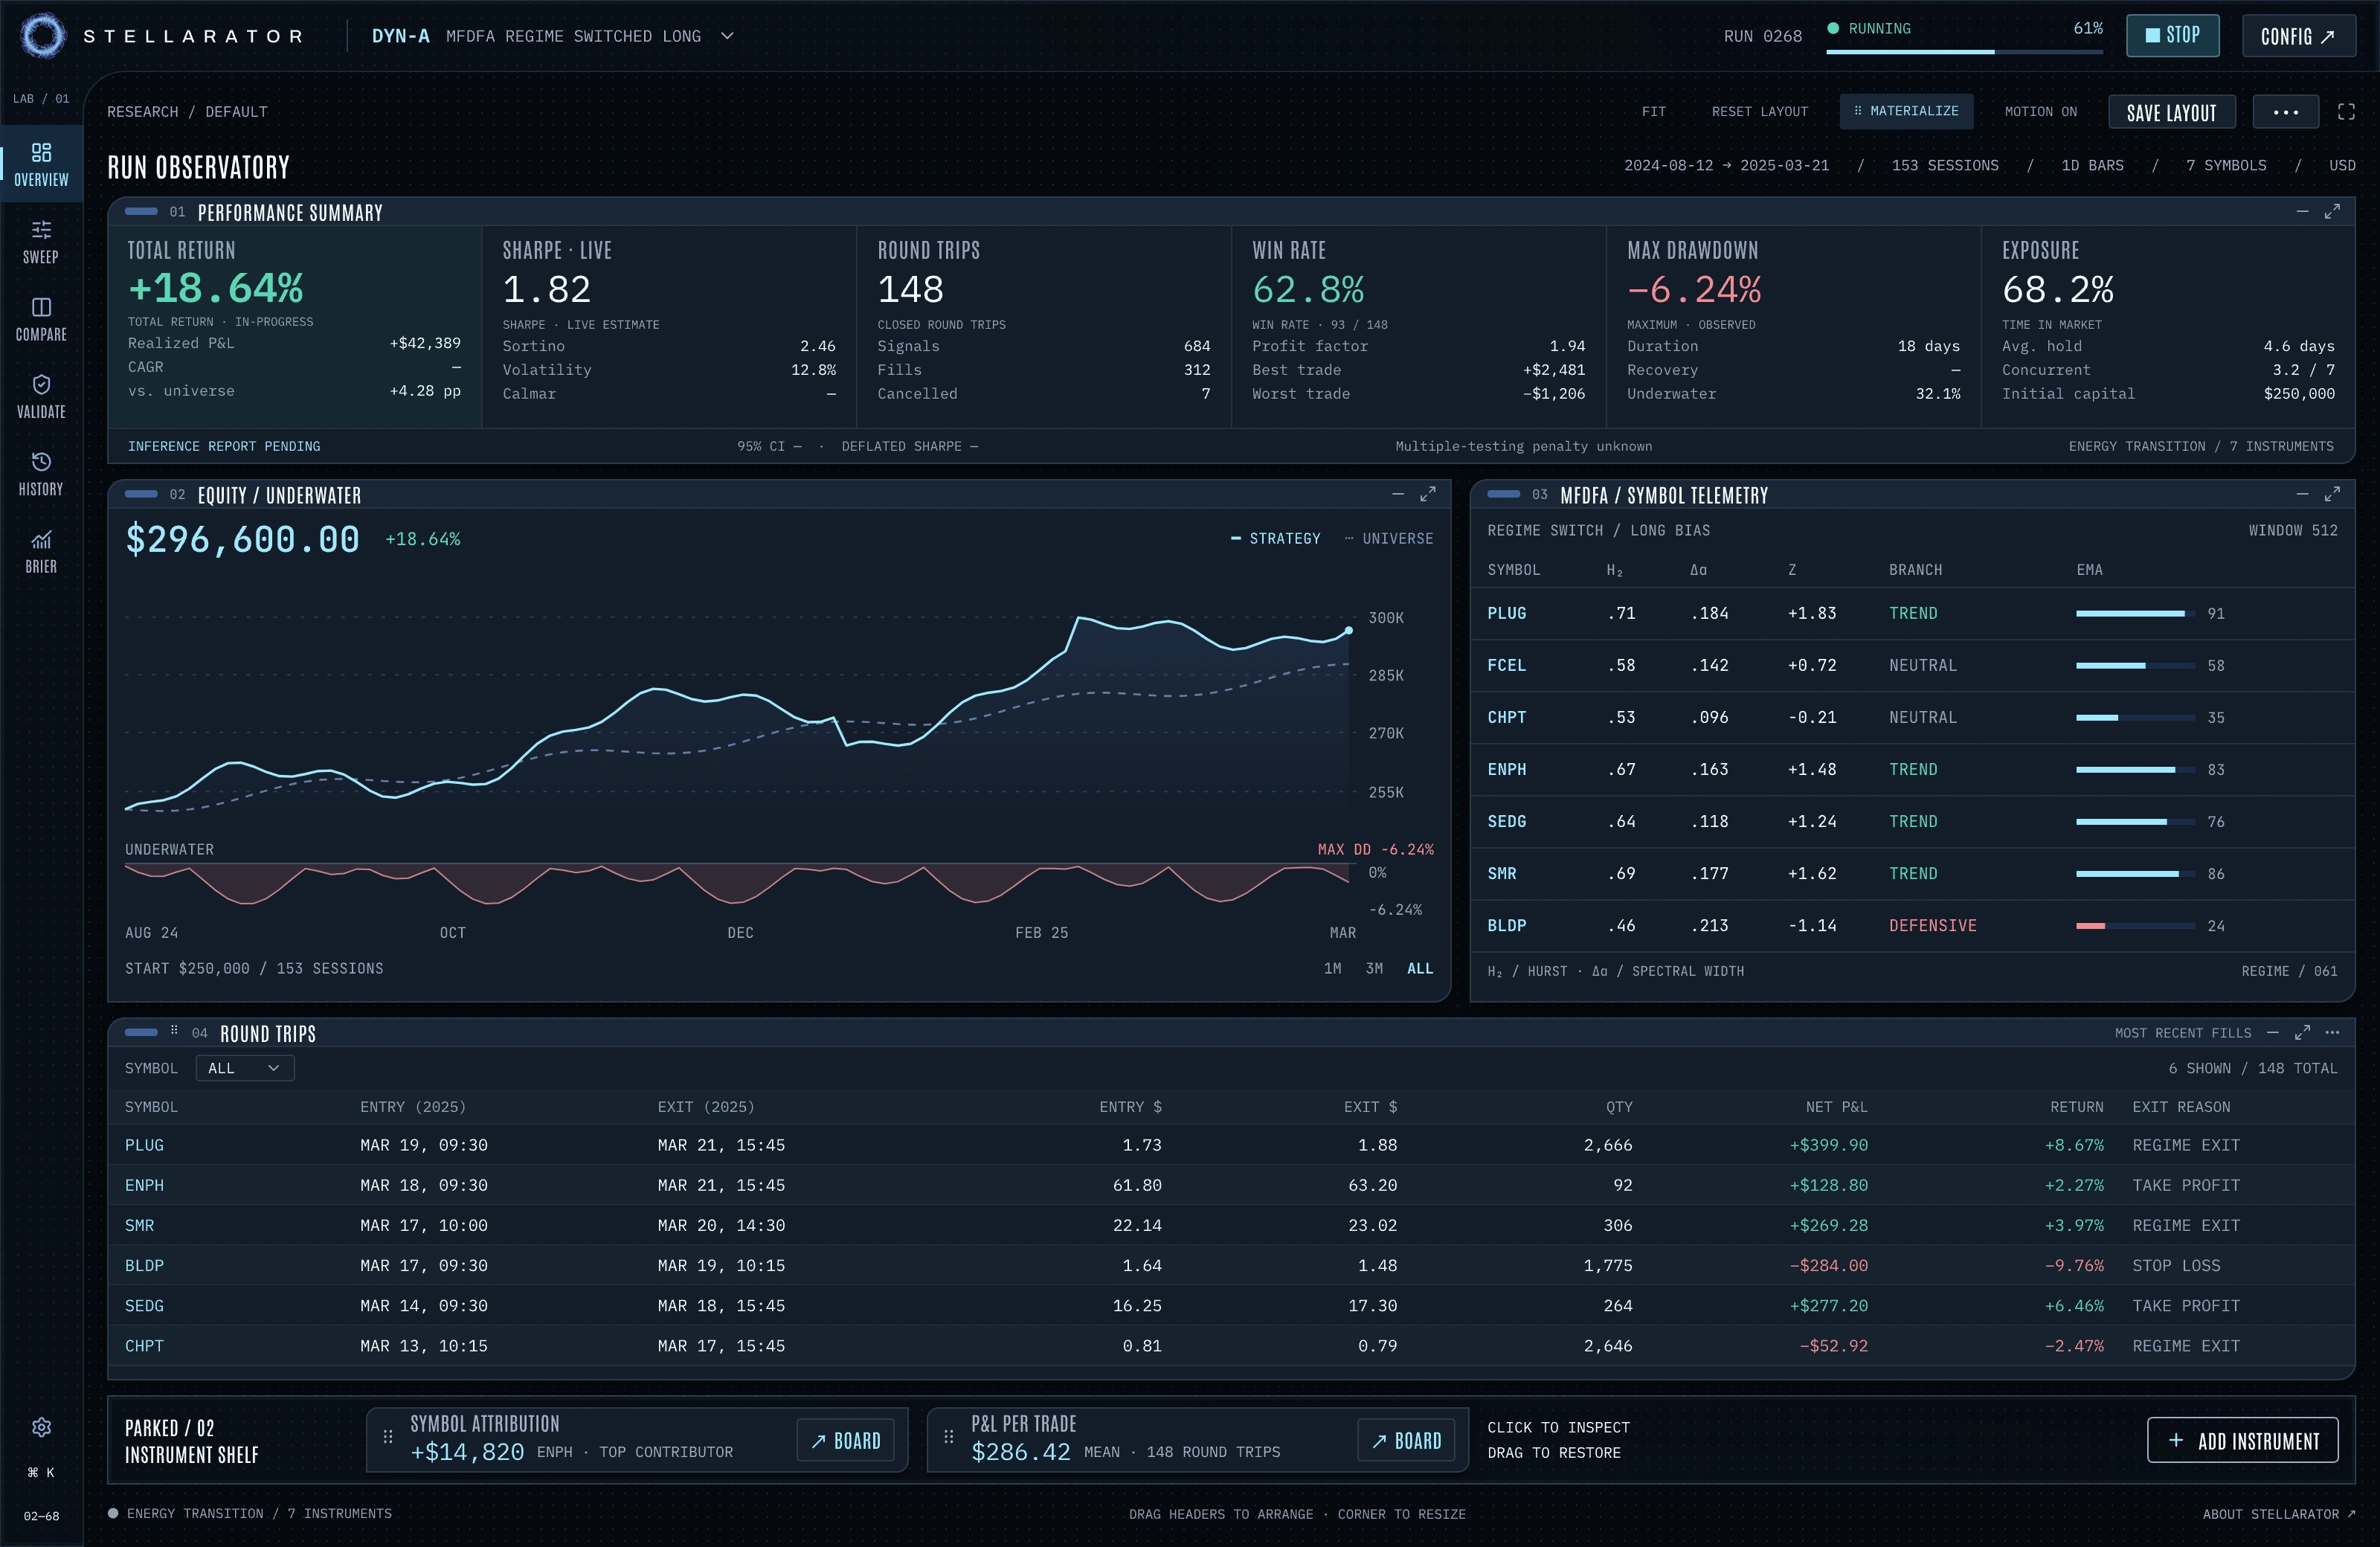Toggle Motion On setting

click(2040, 112)
